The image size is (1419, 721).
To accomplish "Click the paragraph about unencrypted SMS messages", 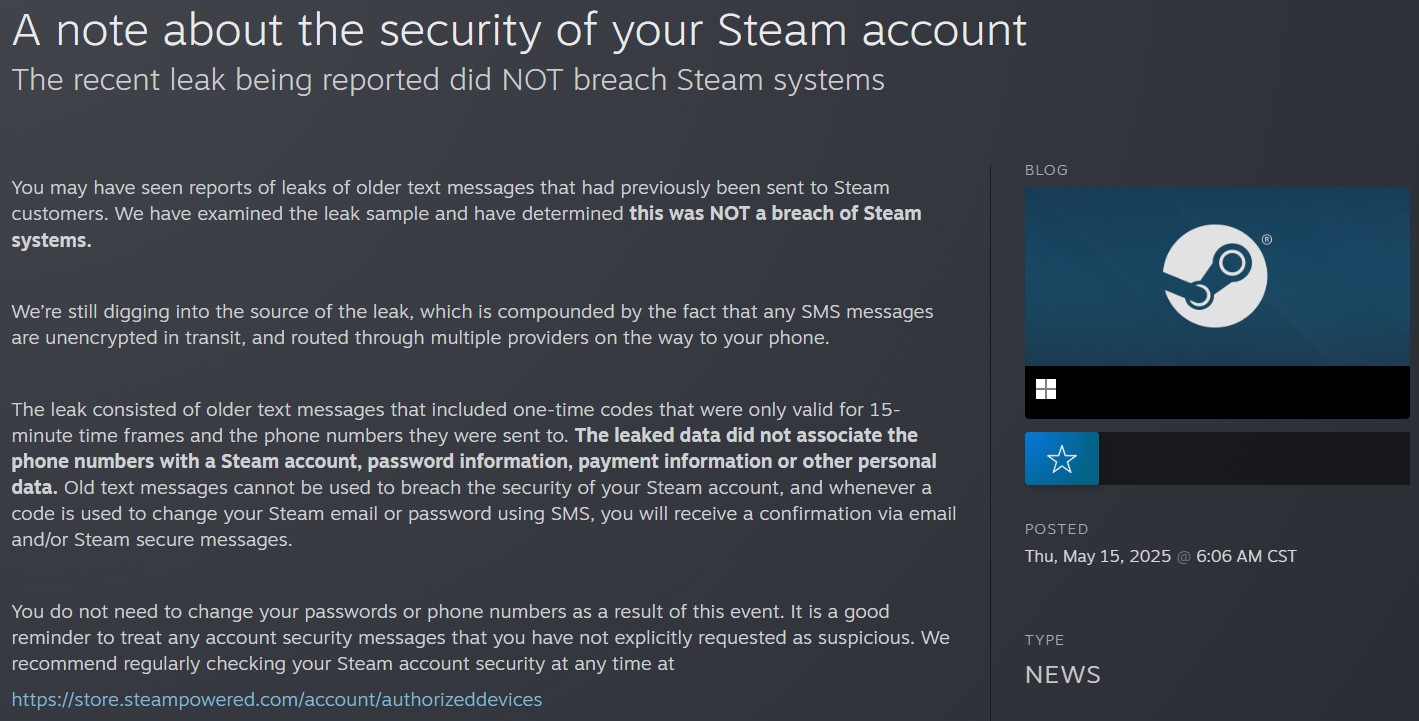I will coord(472,324).
